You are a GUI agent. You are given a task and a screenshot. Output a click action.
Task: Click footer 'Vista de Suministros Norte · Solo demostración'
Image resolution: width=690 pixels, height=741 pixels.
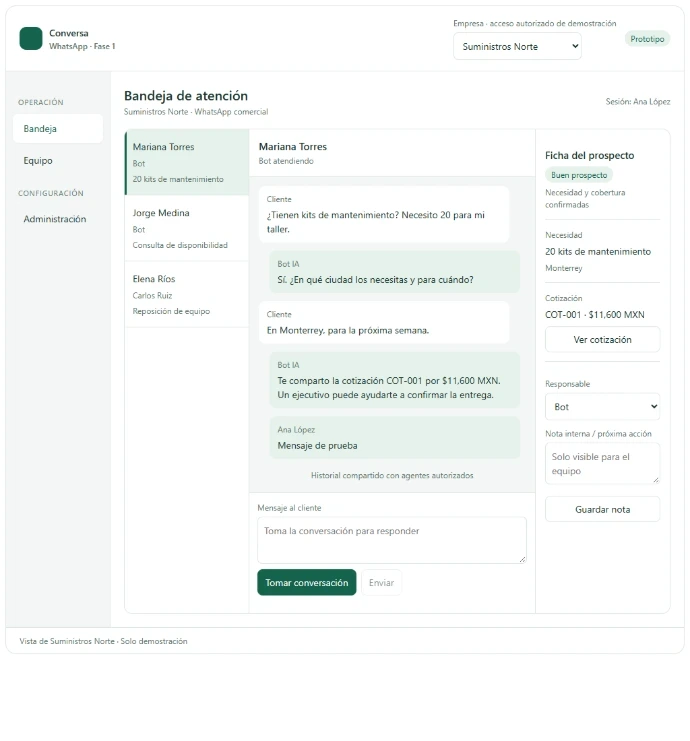click(103, 641)
